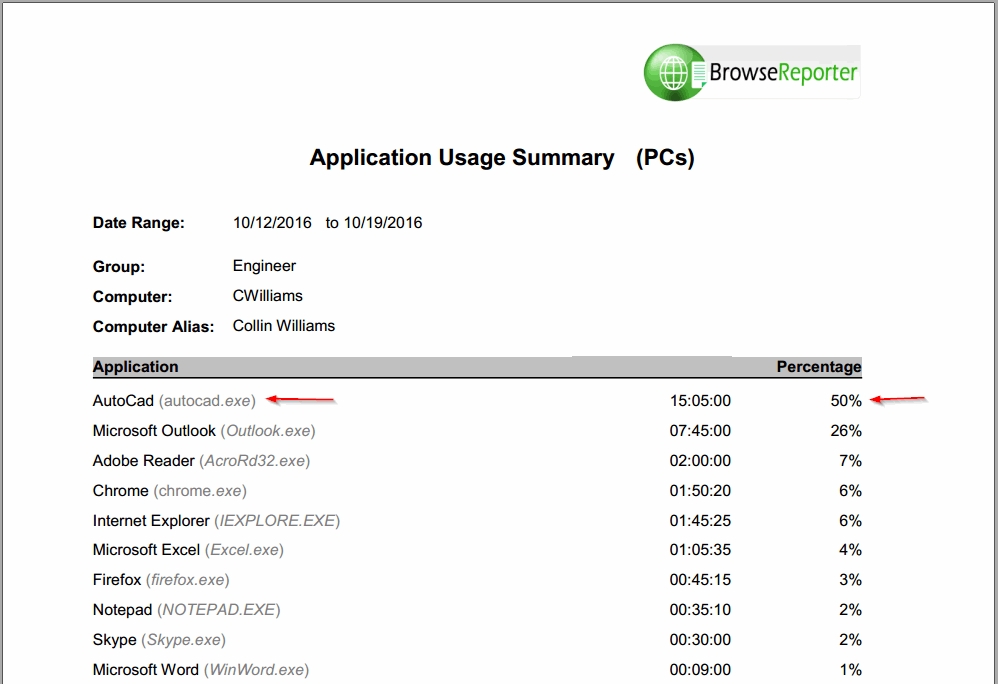Click the Adobe Reader duration 02:00:00

pyautogui.click(x=700, y=461)
